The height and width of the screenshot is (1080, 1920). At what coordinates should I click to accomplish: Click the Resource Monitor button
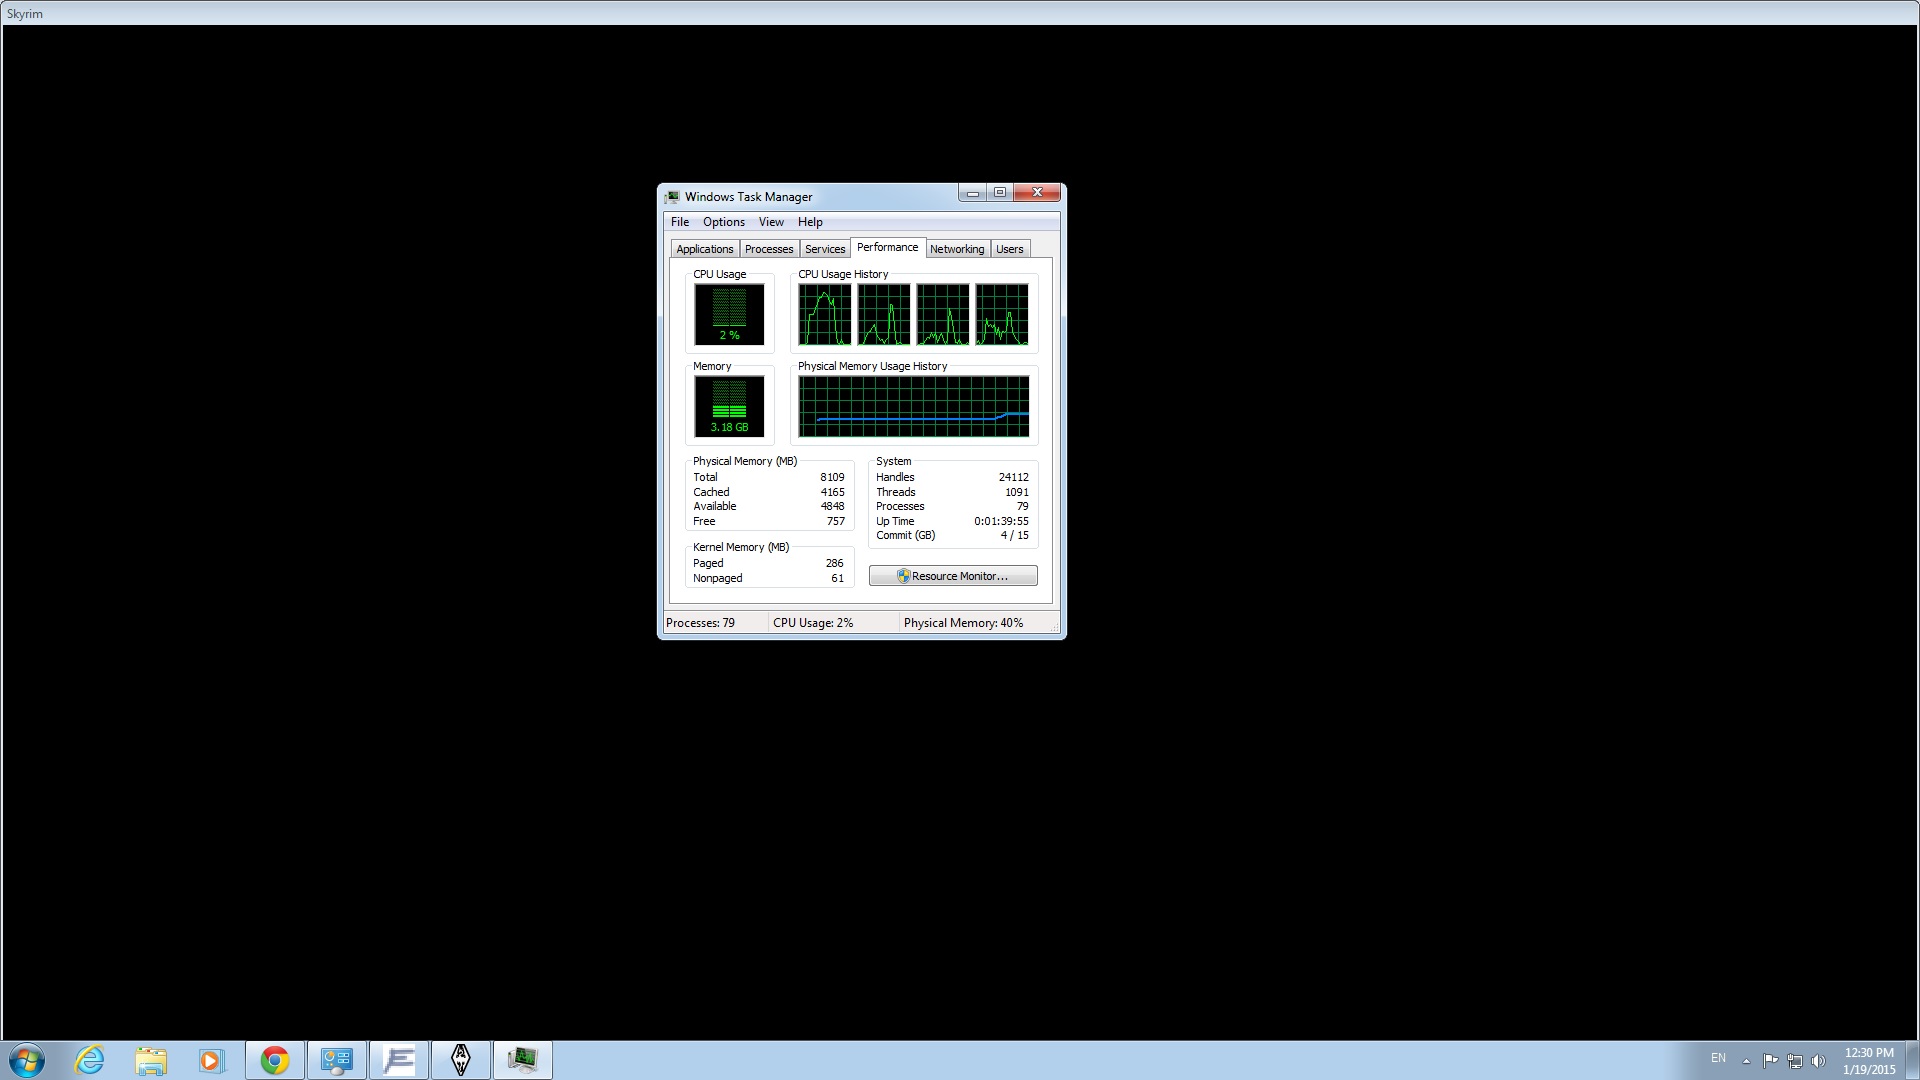[953, 576]
